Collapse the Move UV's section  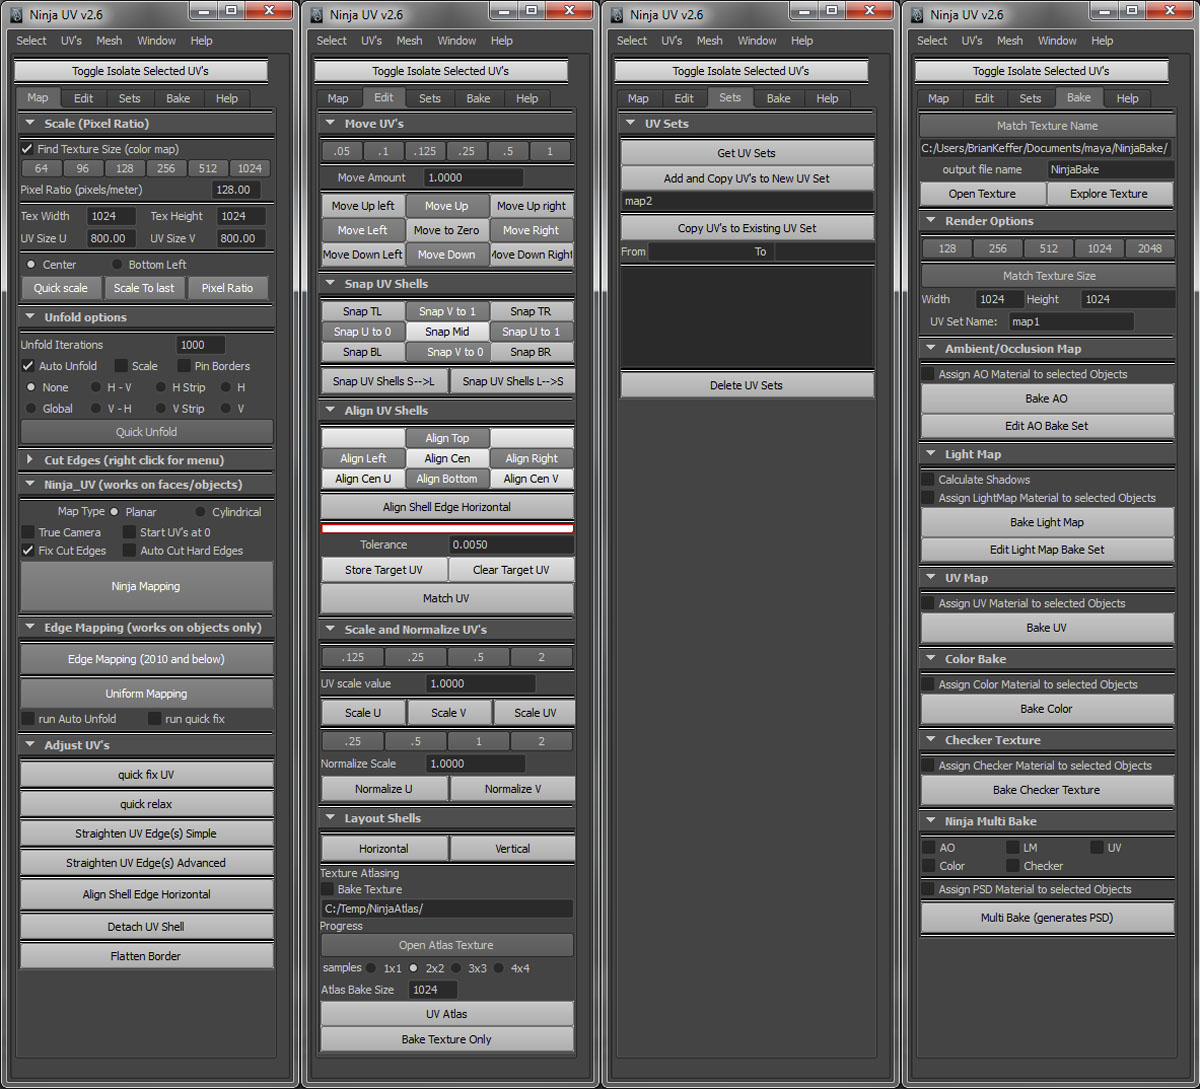(x=329, y=124)
